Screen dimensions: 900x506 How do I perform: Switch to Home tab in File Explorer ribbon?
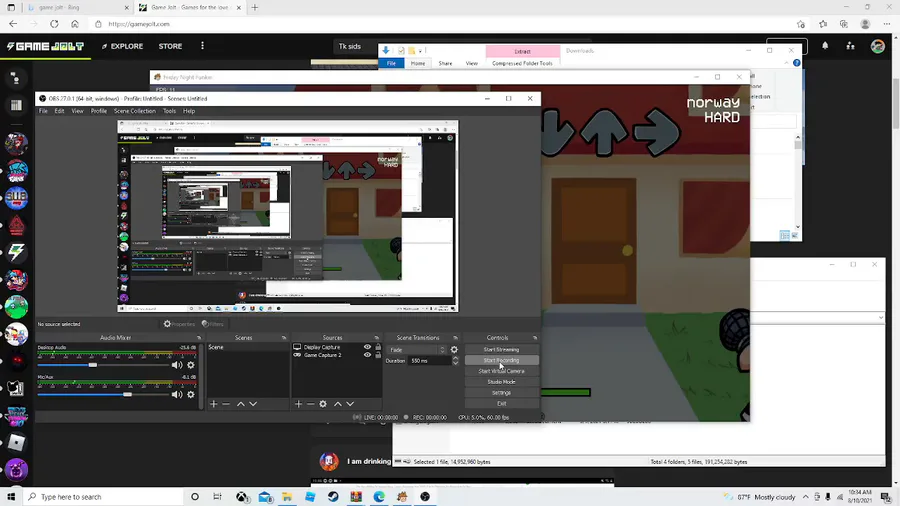pos(418,63)
